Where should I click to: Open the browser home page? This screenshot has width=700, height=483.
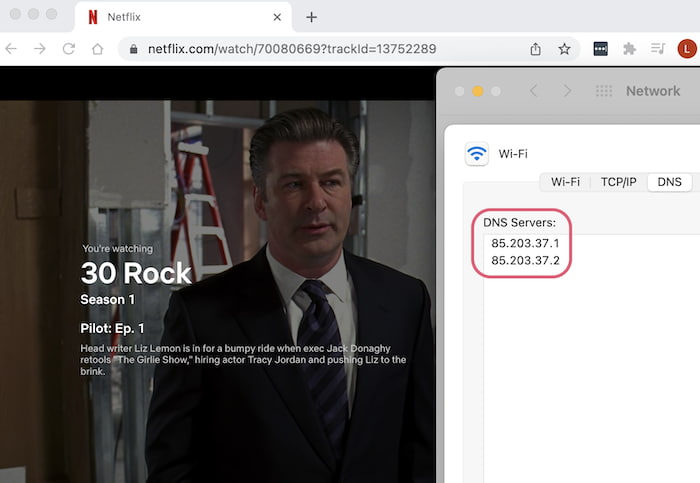click(97, 49)
